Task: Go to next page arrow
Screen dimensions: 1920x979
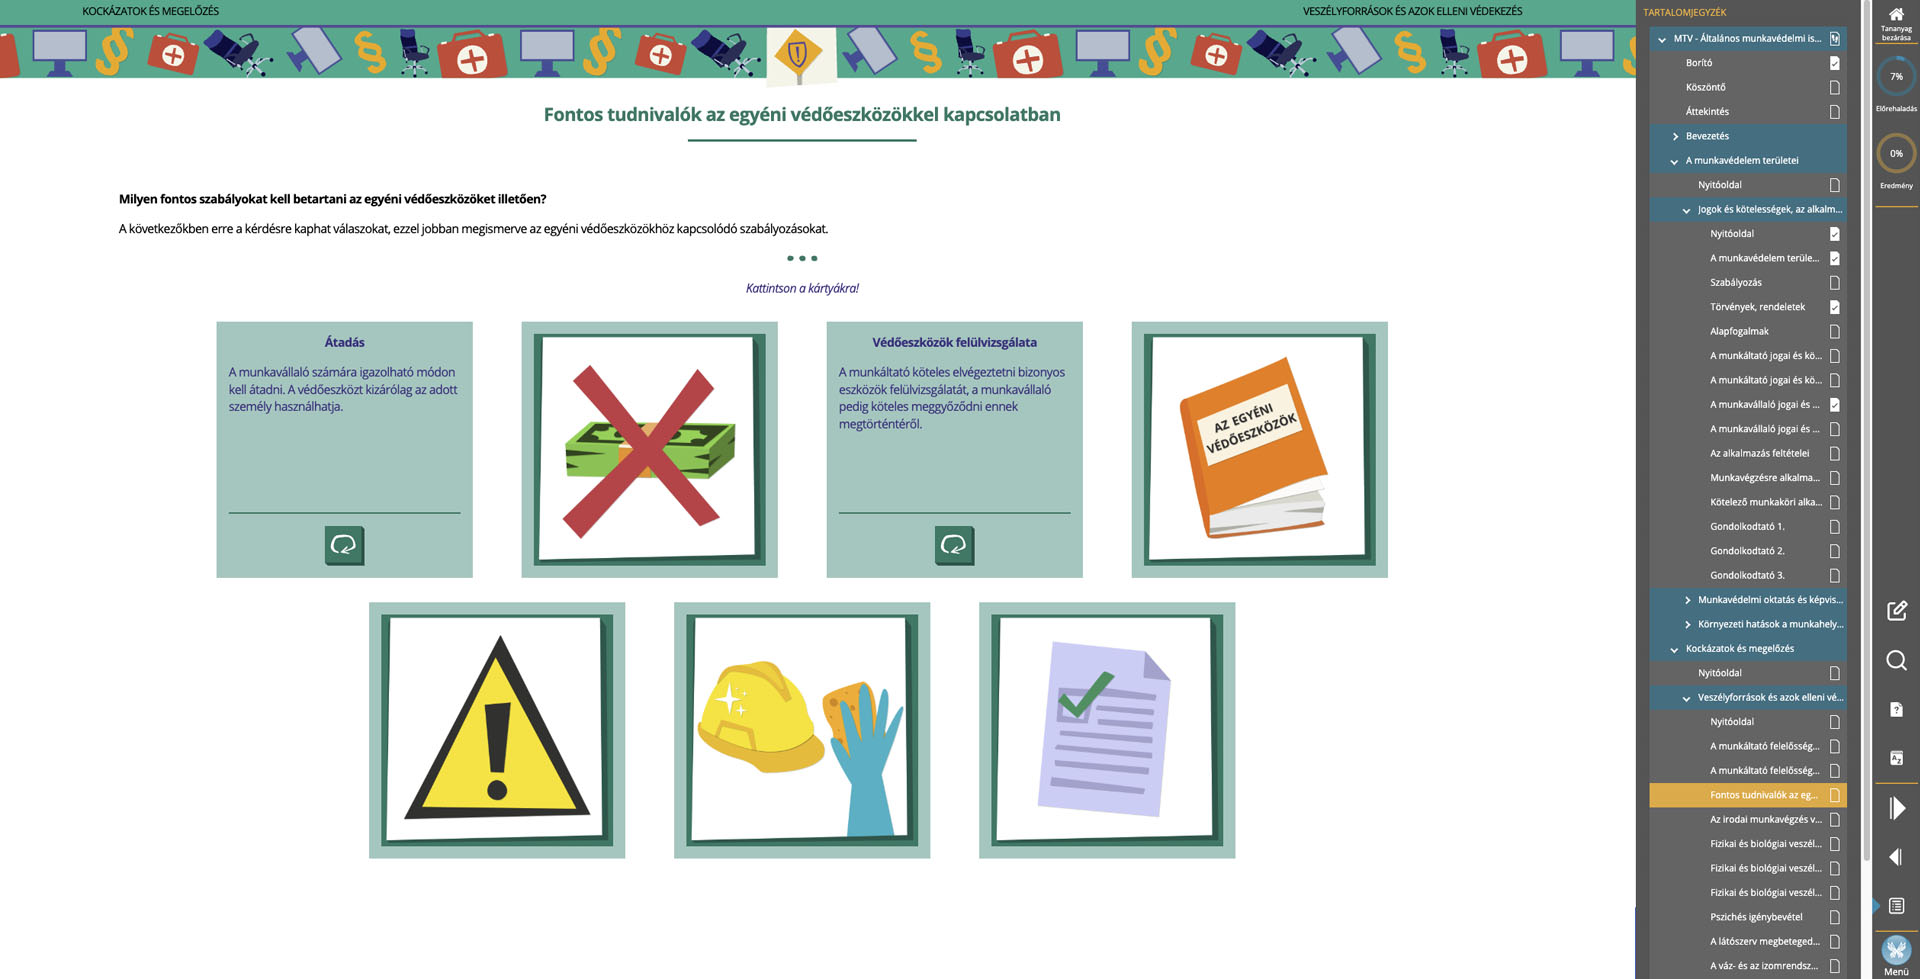Action: coord(1896,808)
